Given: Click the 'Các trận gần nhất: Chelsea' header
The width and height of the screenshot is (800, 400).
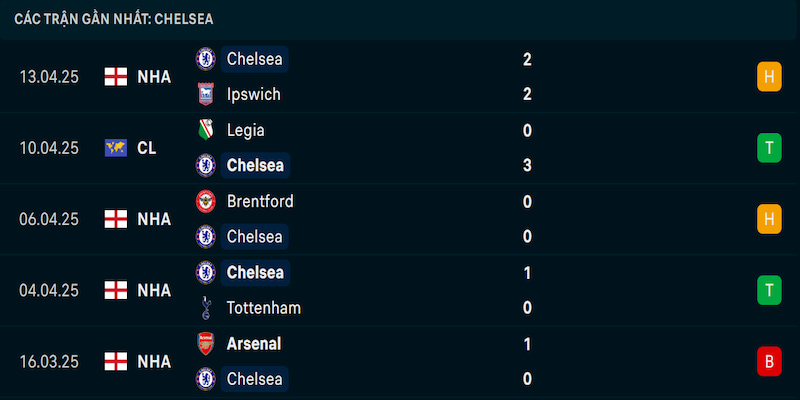Looking at the screenshot, I should (114, 19).
